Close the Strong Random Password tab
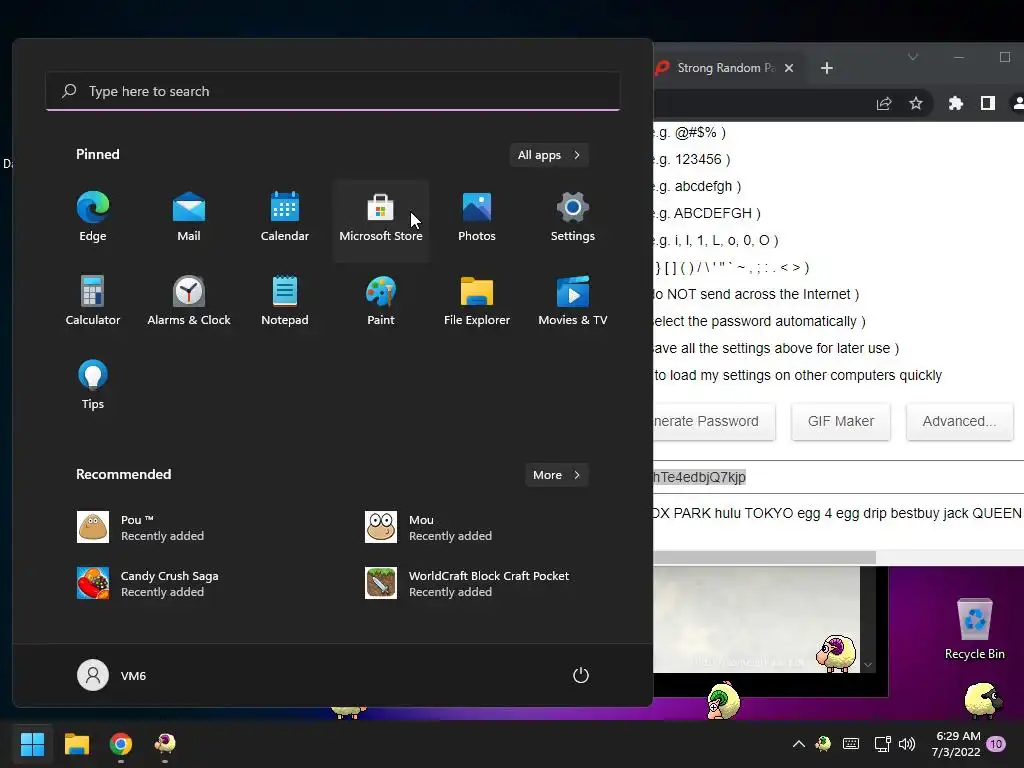1024x768 pixels. click(x=789, y=68)
